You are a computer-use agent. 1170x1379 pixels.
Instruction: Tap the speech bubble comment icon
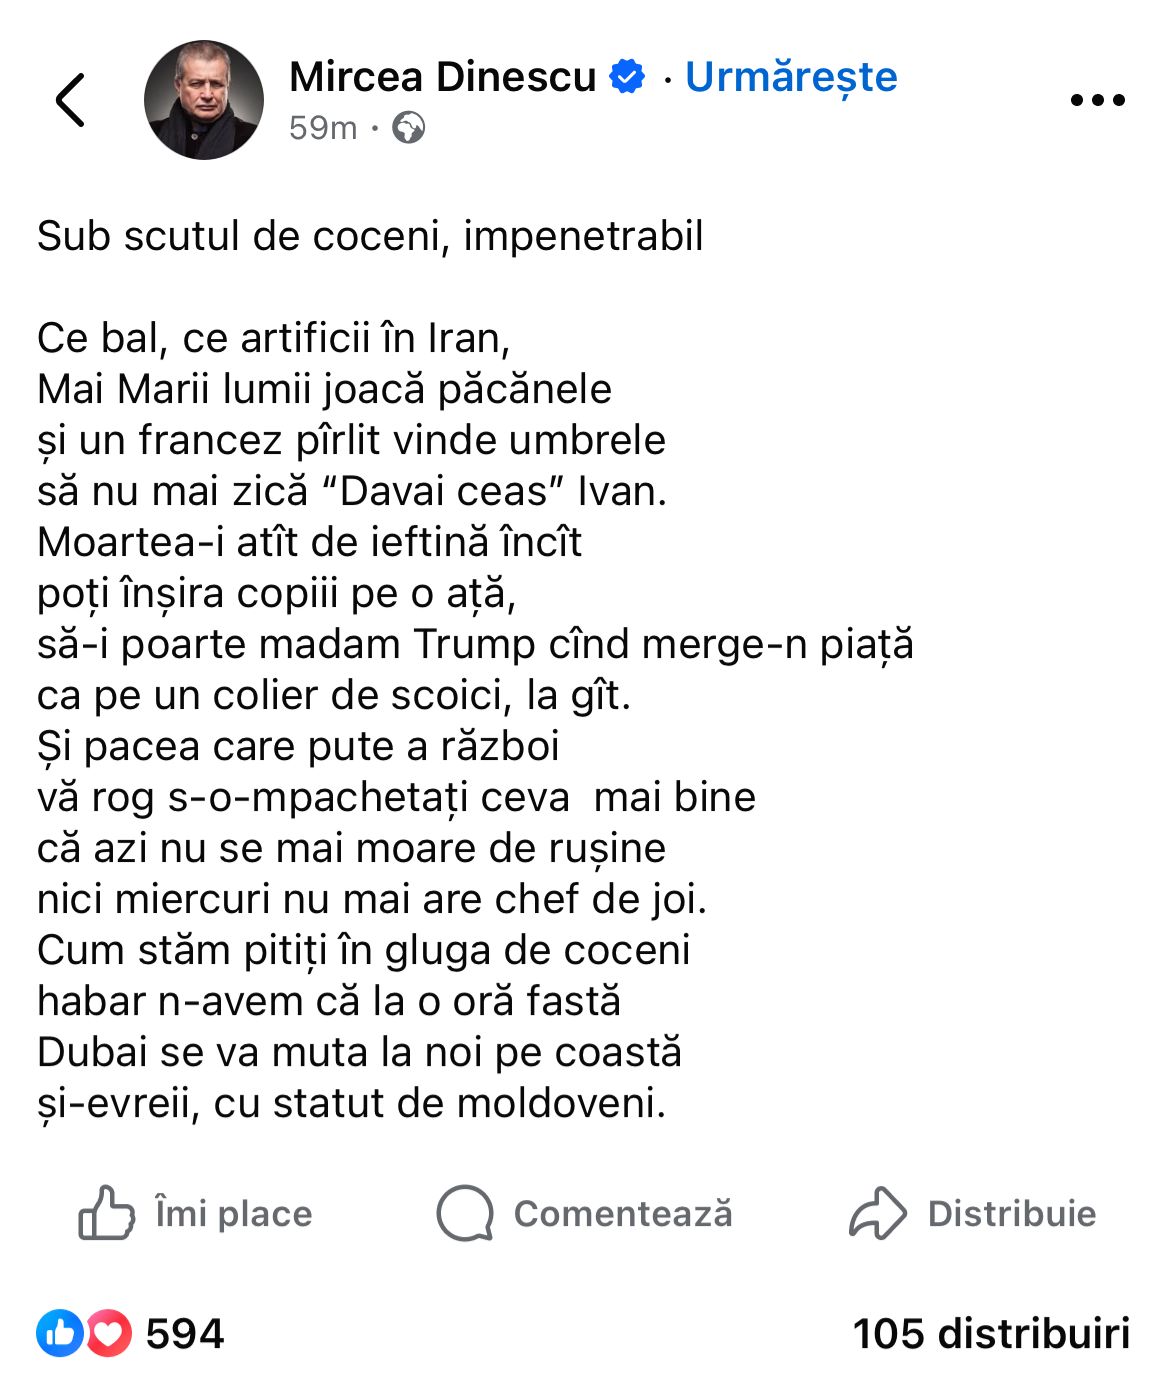(x=465, y=1213)
